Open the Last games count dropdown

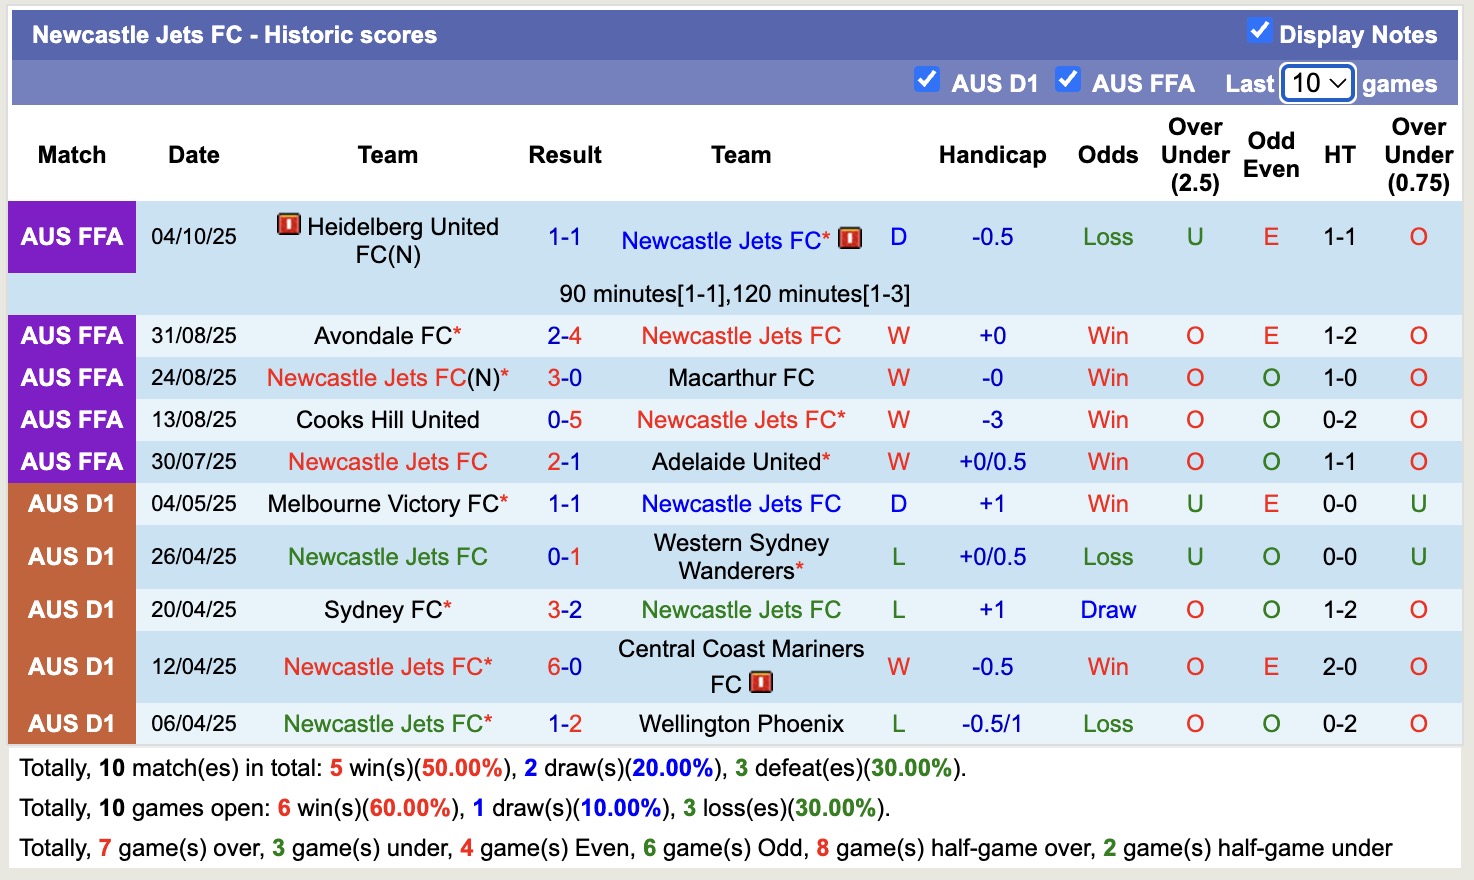pos(1317,84)
